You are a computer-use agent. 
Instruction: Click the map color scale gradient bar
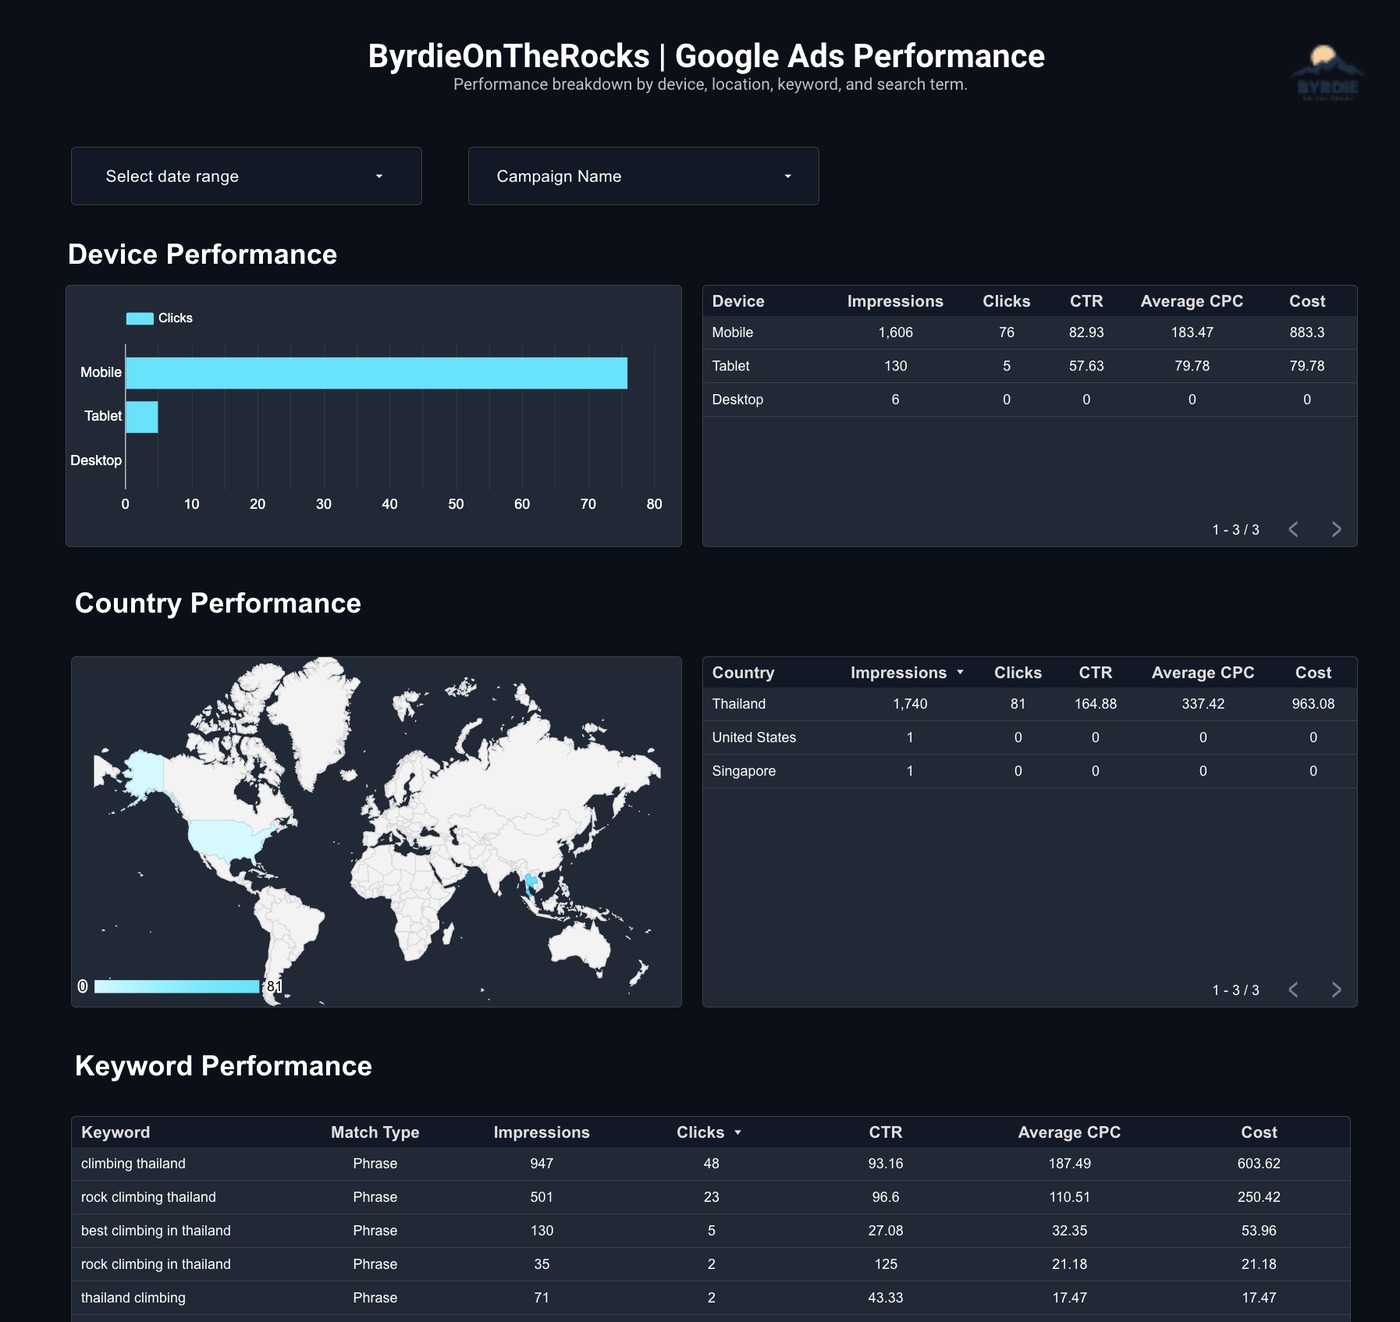pyautogui.click(x=176, y=986)
